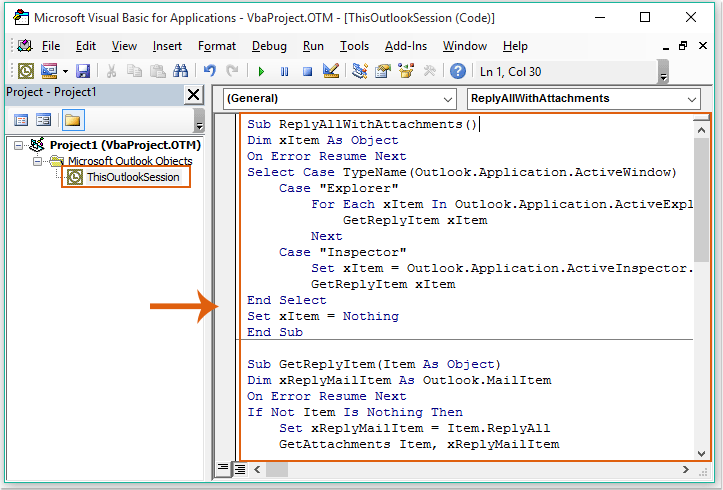Click the Redo arrow icon

click(x=232, y=71)
